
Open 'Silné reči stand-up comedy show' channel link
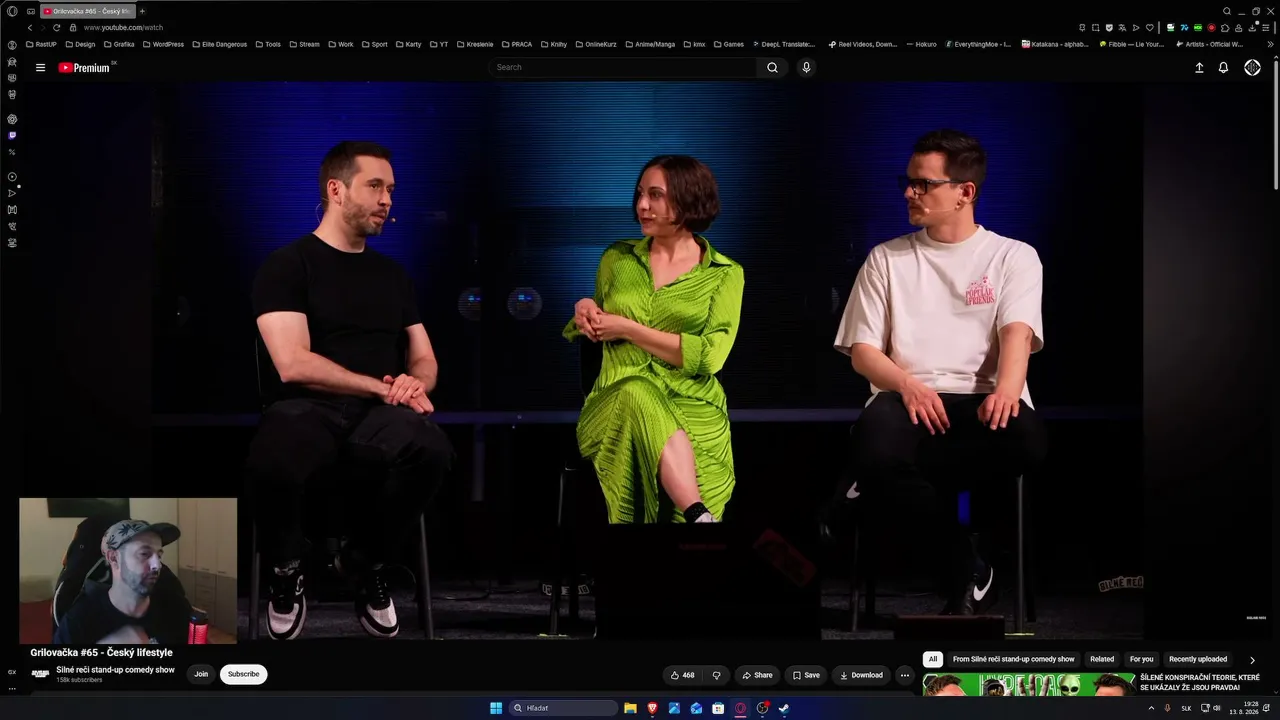[115, 670]
